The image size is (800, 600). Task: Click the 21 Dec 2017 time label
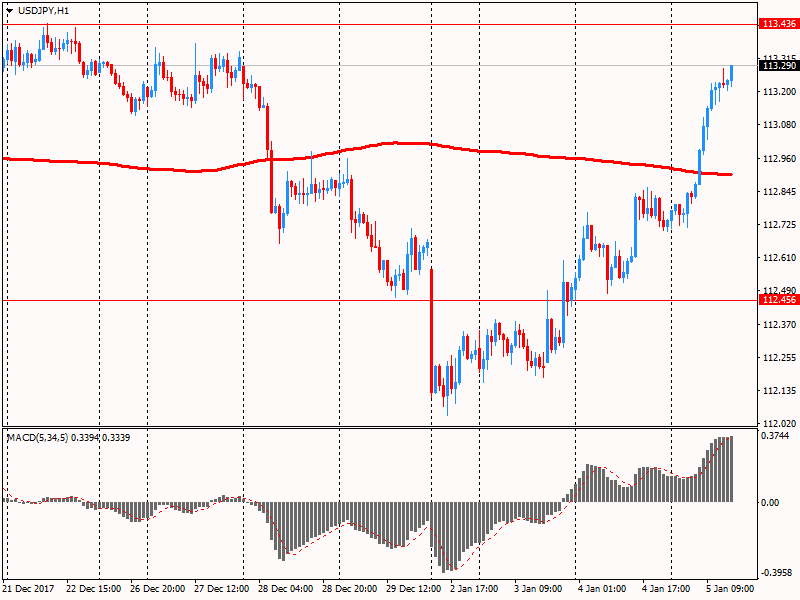(31, 588)
